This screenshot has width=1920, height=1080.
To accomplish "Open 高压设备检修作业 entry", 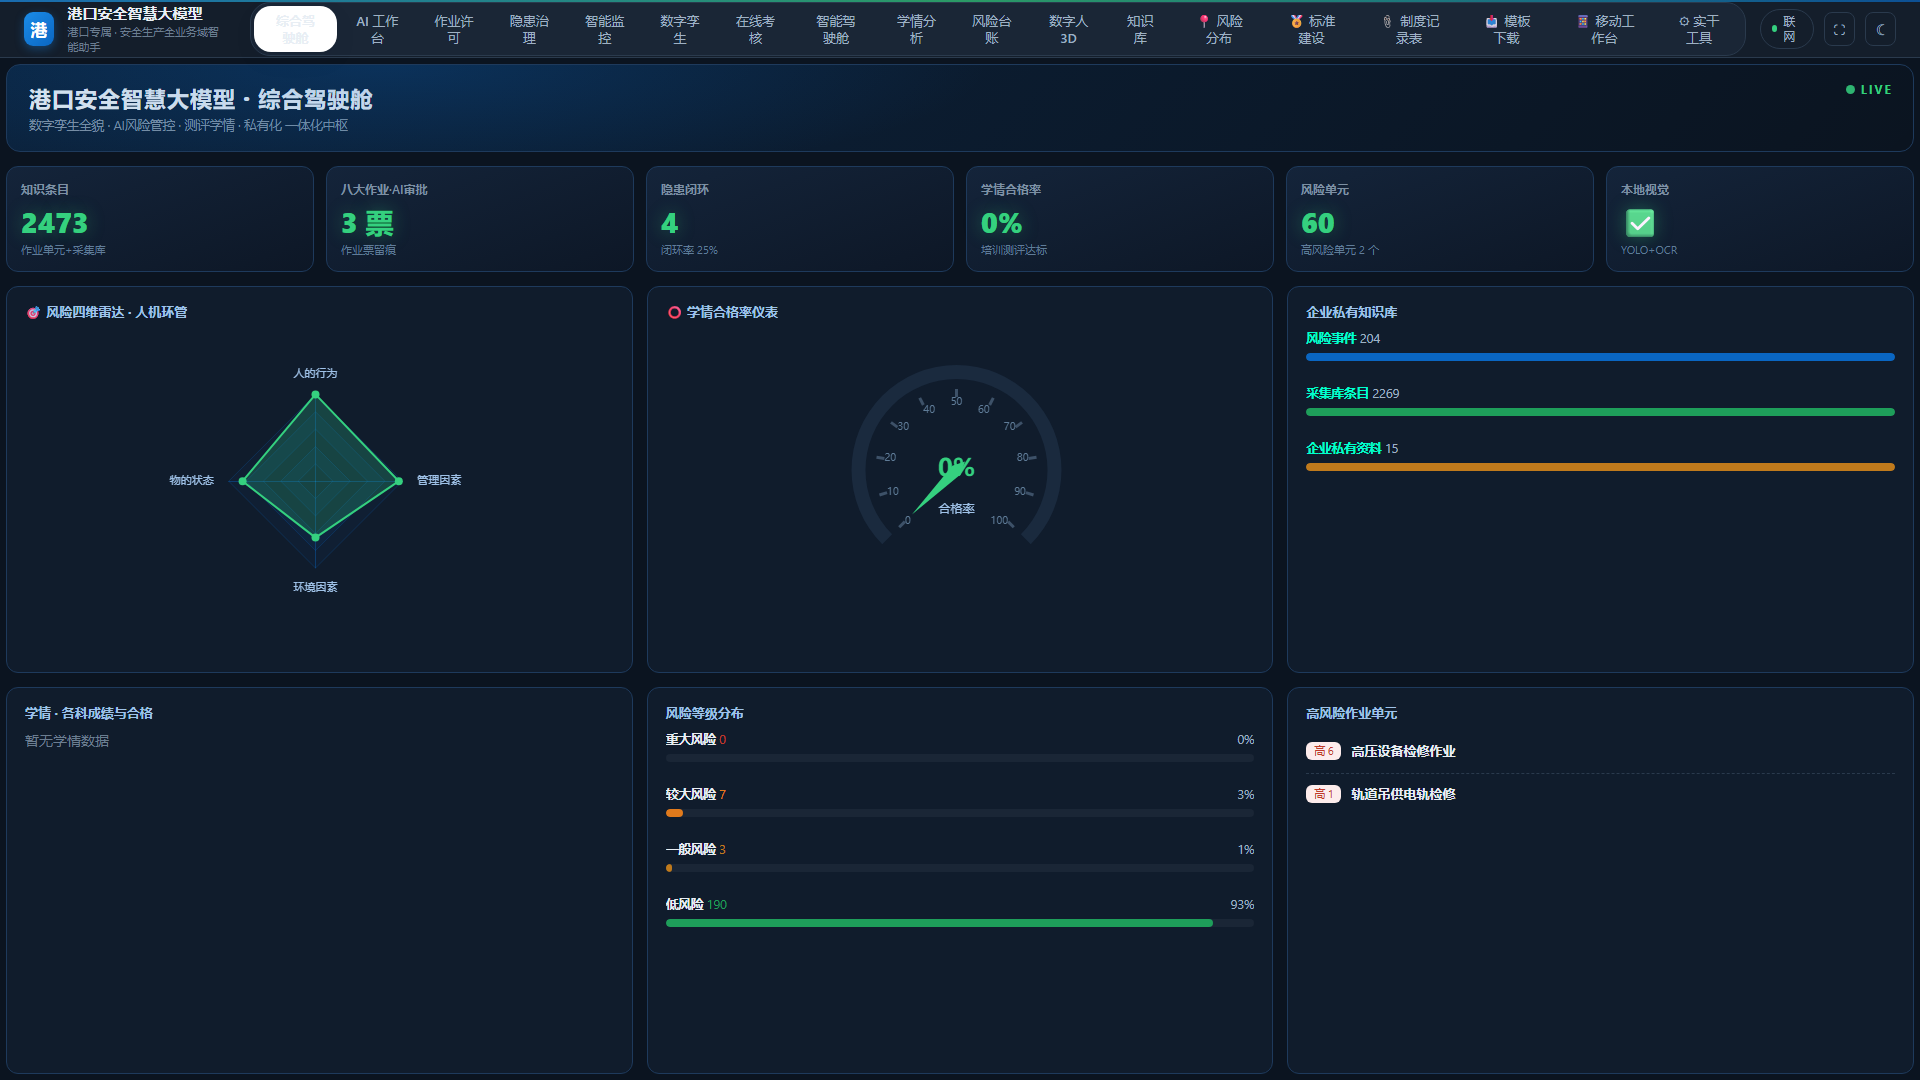I will point(1403,751).
